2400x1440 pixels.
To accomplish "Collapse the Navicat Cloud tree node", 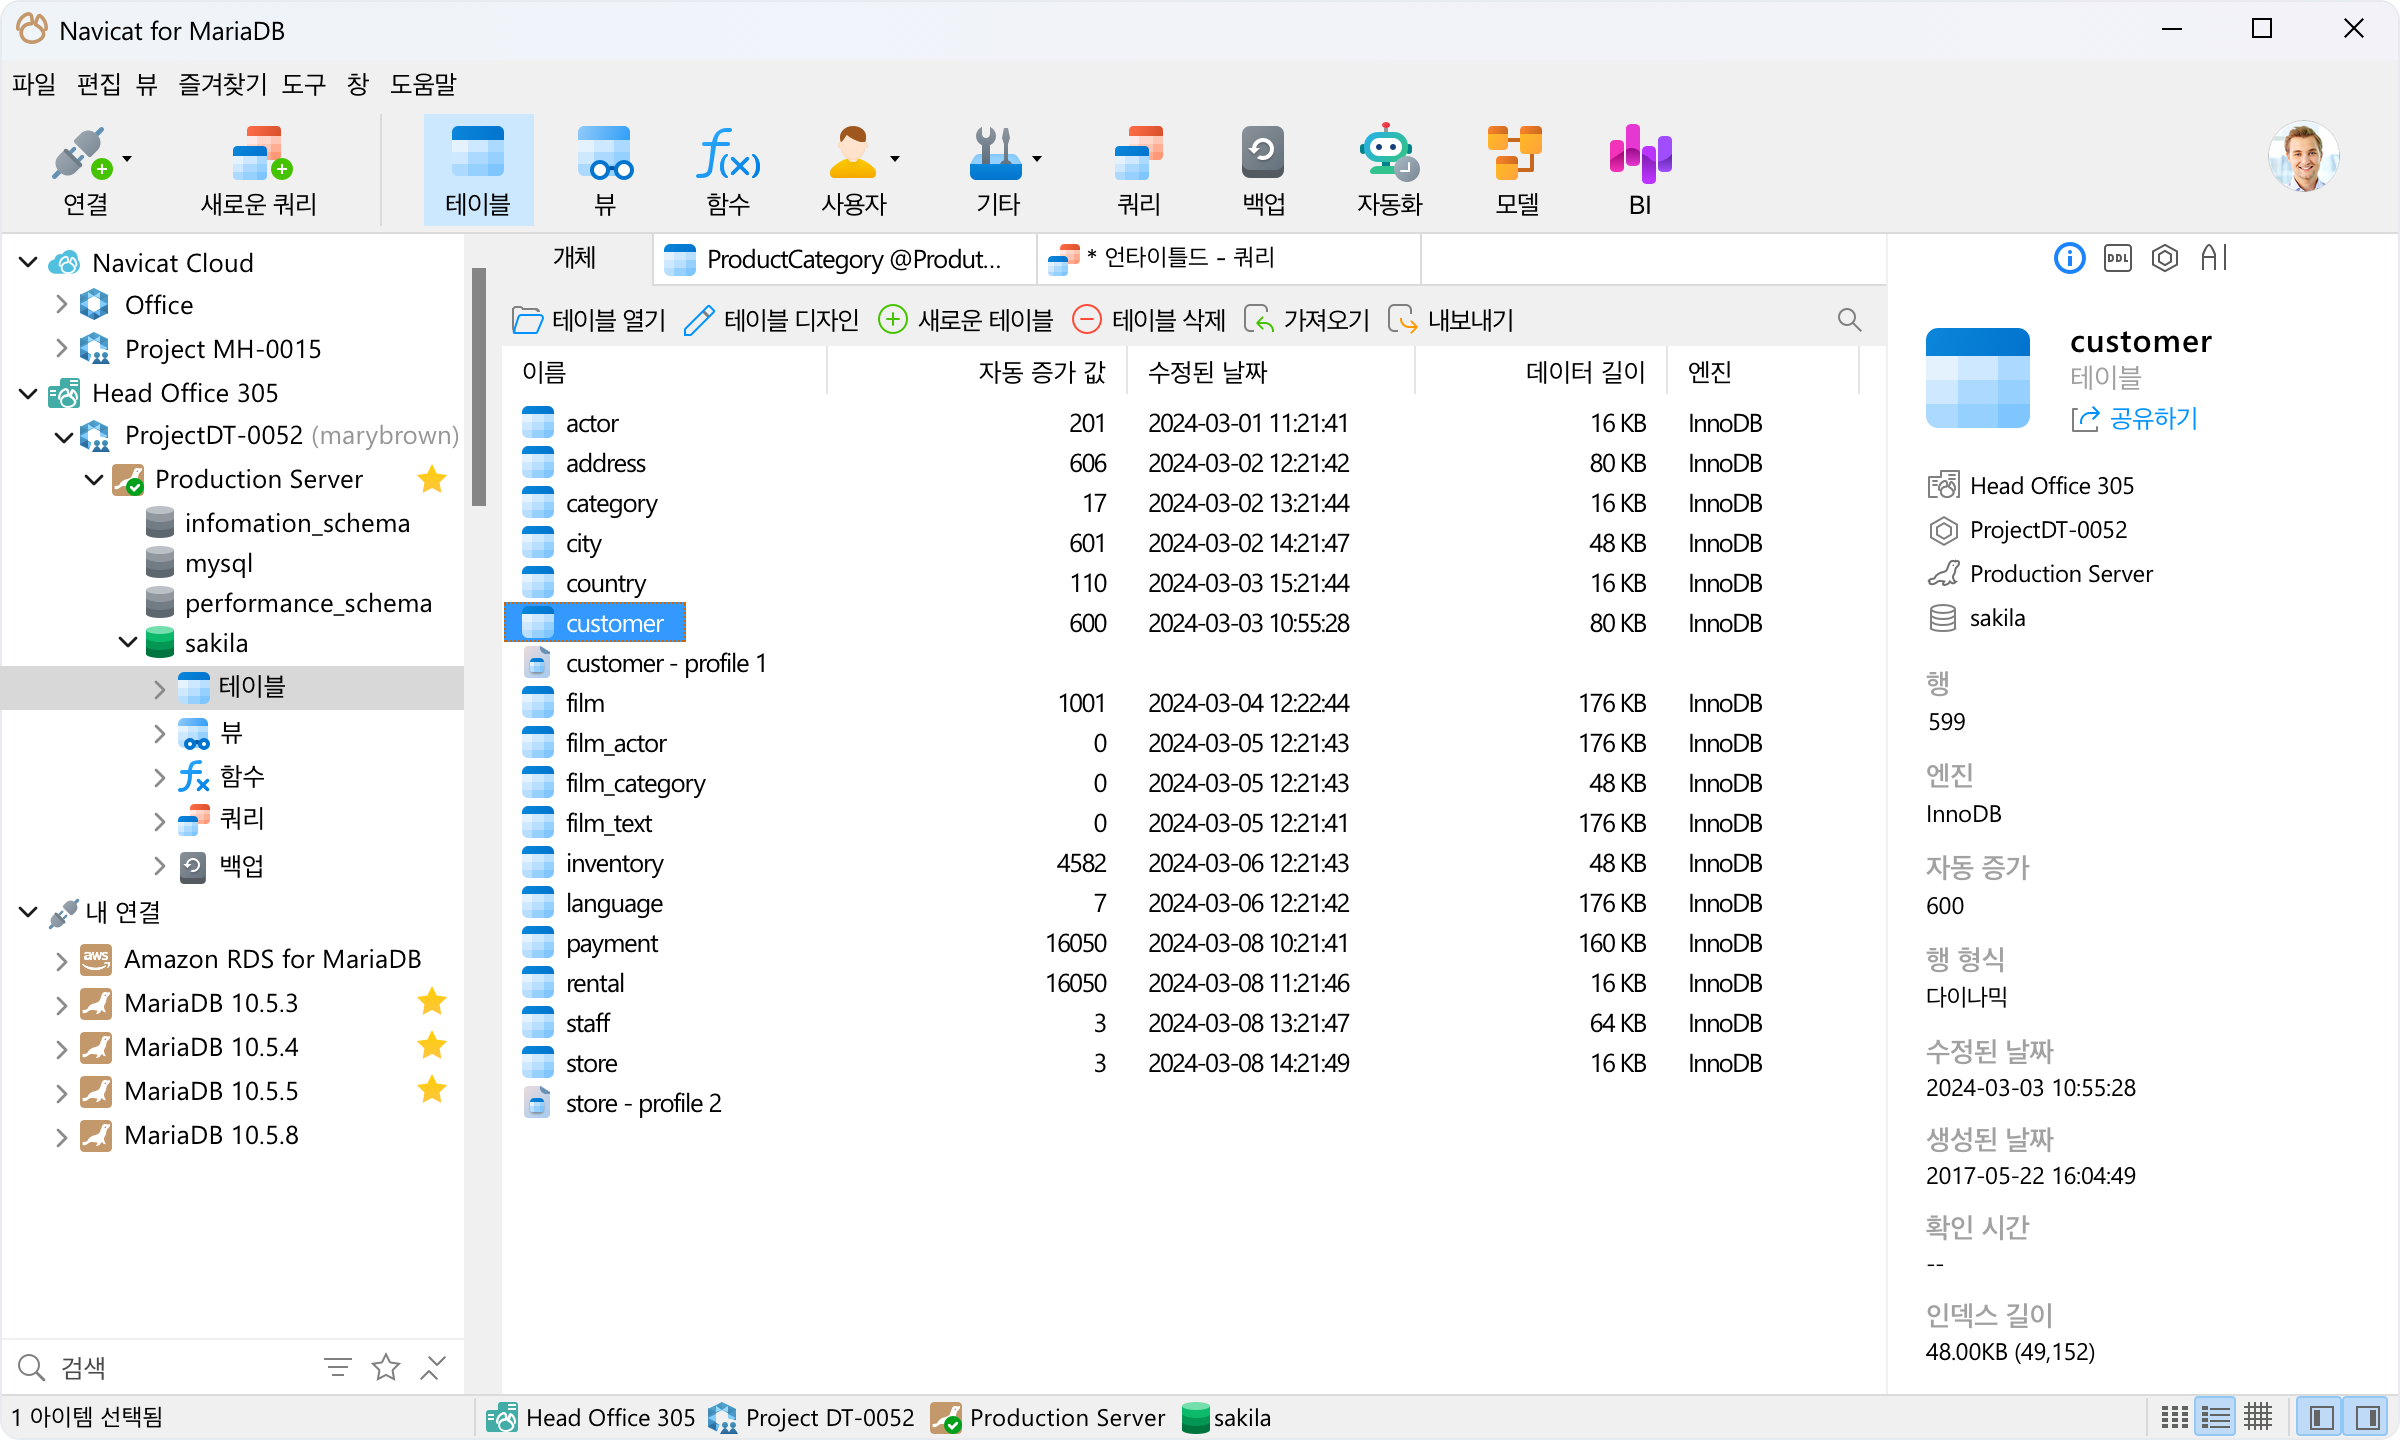I will pyautogui.click(x=28, y=263).
